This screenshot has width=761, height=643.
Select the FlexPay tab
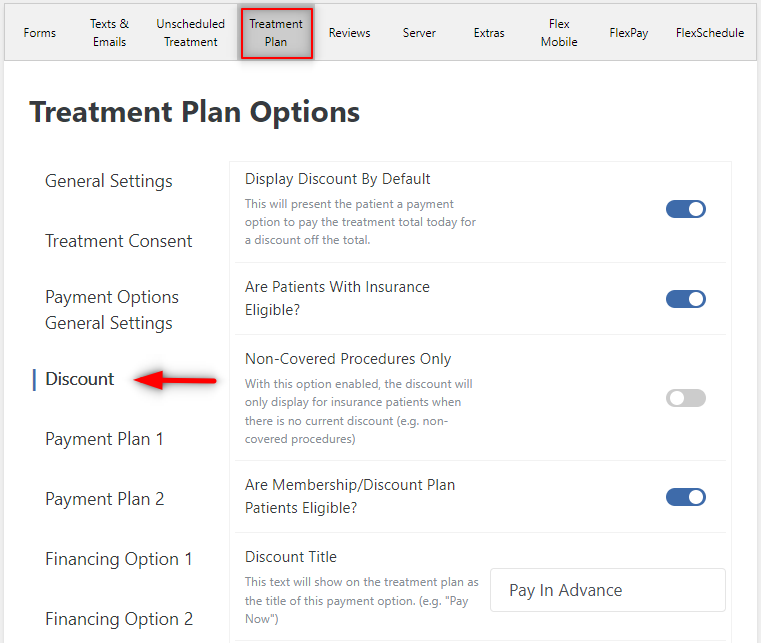(x=629, y=33)
